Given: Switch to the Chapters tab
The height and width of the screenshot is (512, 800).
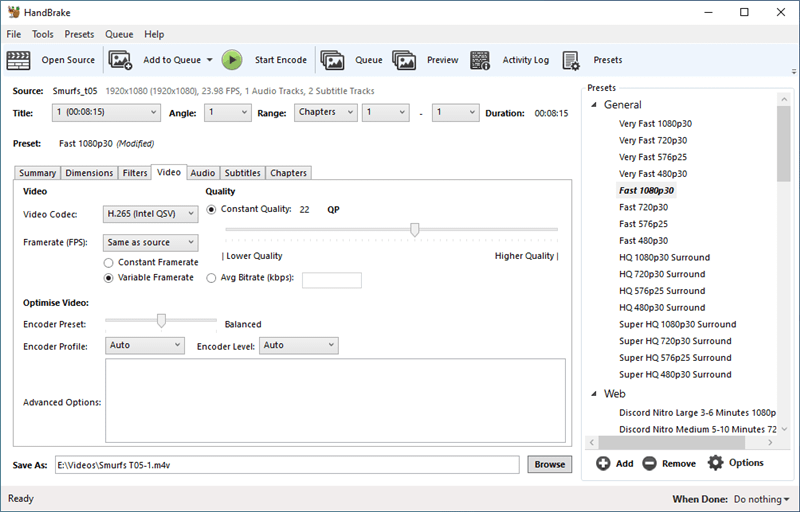Looking at the screenshot, I should pyautogui.click(x=288, y=173).
